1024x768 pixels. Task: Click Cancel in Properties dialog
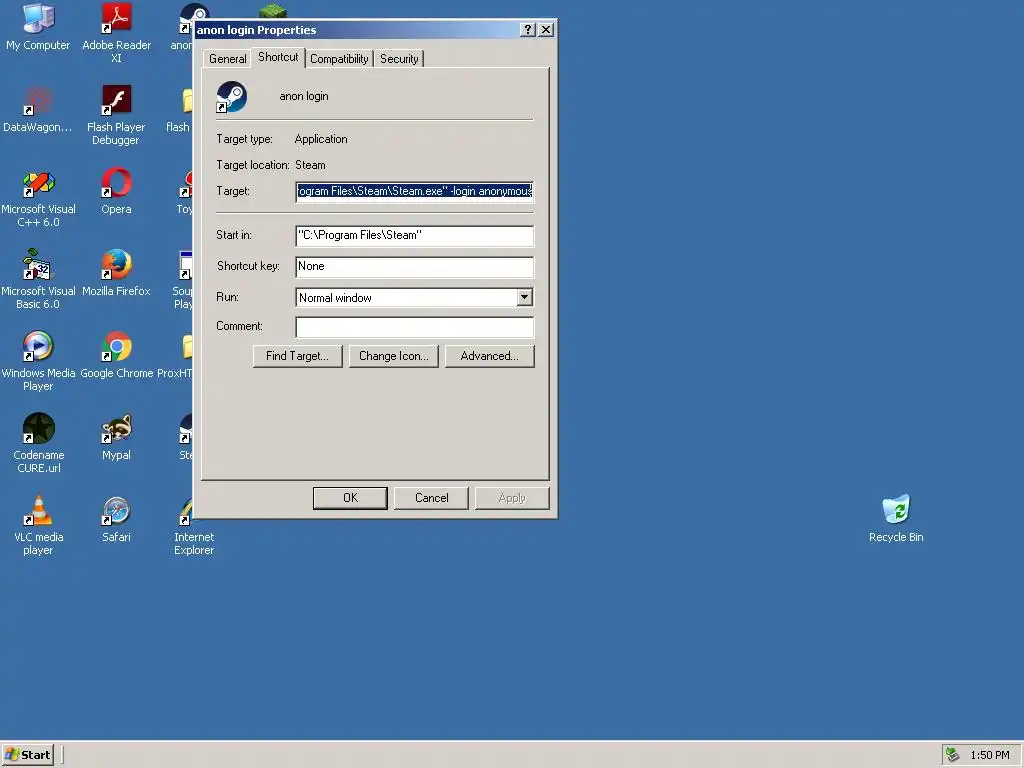432,498
